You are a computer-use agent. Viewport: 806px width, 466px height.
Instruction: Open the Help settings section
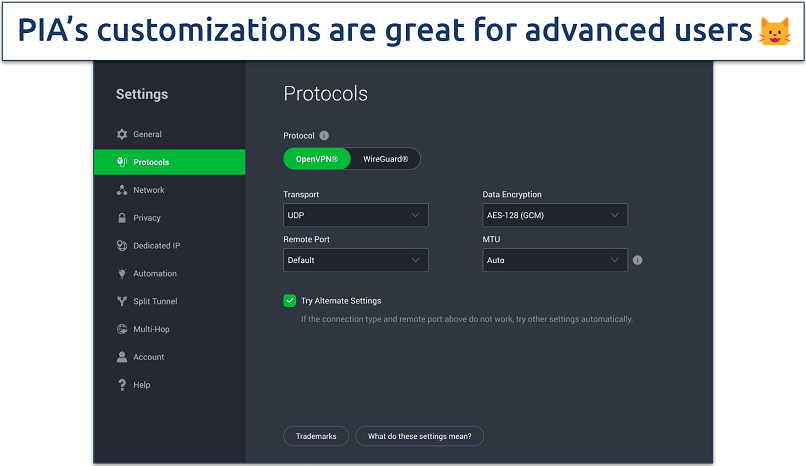[141, 385]
